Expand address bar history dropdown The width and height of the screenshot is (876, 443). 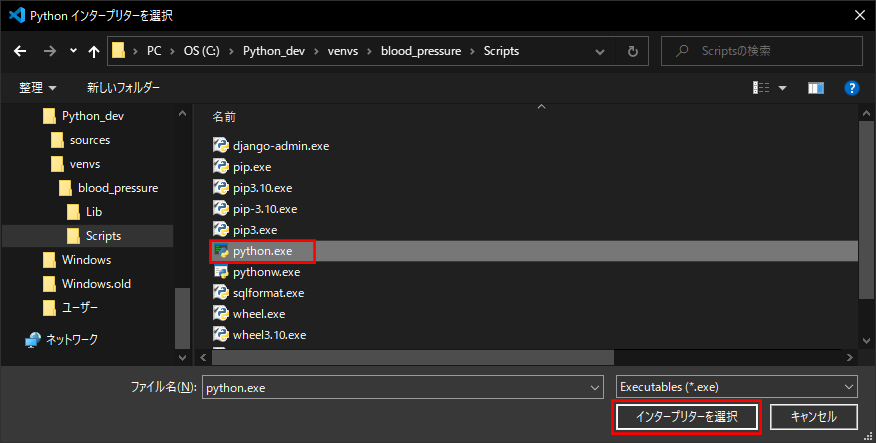[599, 52]
